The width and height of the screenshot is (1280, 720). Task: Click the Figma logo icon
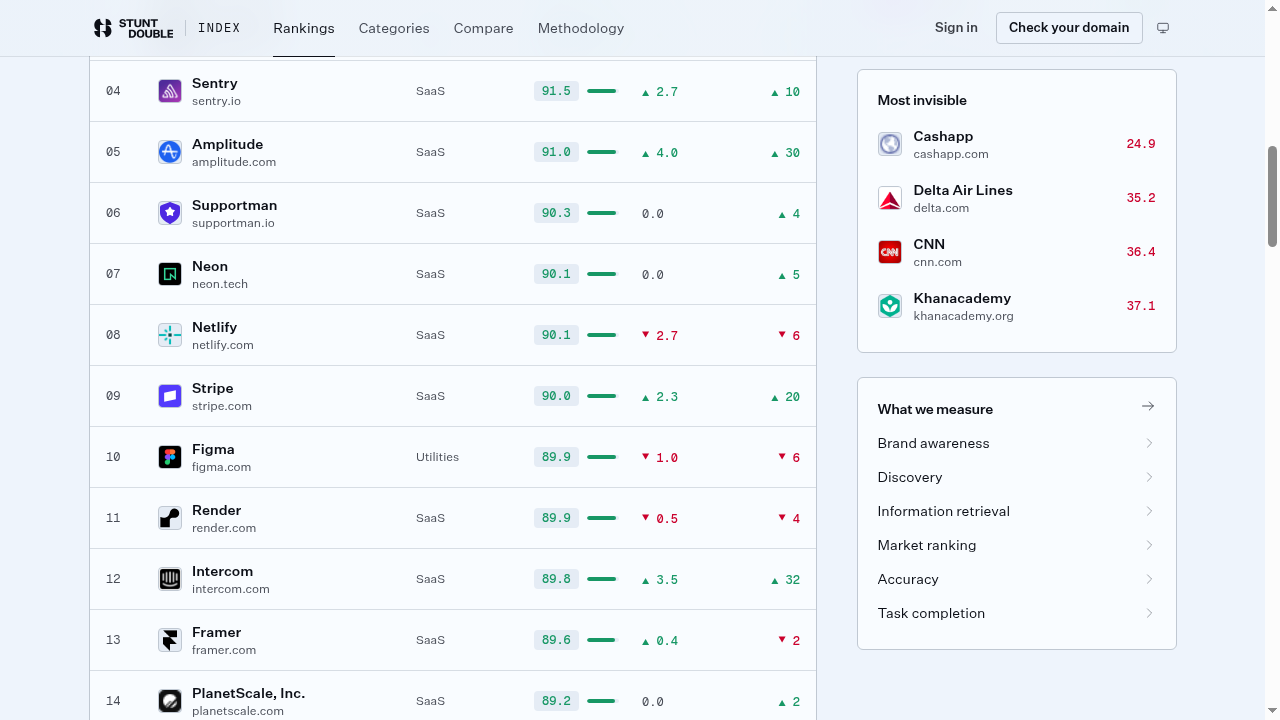pos(170,457)
